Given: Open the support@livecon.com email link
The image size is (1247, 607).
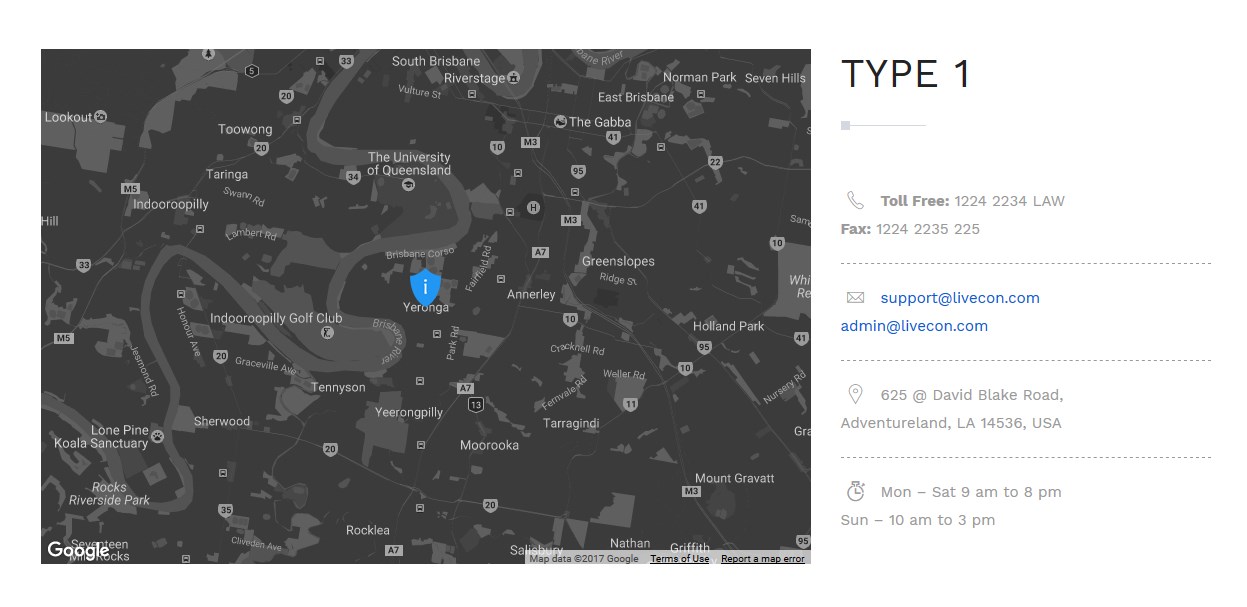Looking at the screenshot, I should pyautogui.click(x=960, y=298).
